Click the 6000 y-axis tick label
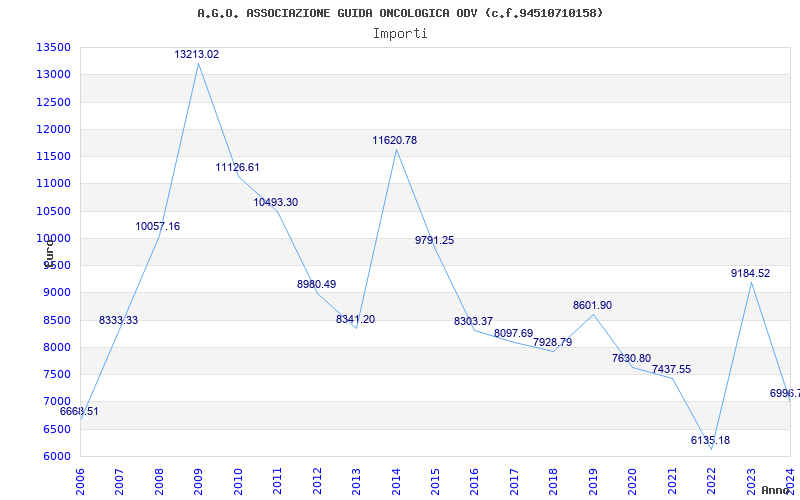800x500 pixels. 57,456
